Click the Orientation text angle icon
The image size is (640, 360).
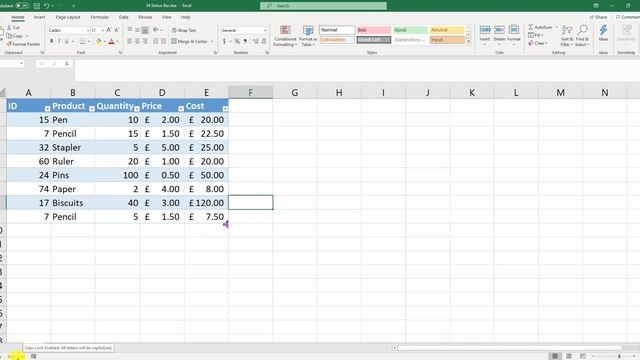pos(156,30)
